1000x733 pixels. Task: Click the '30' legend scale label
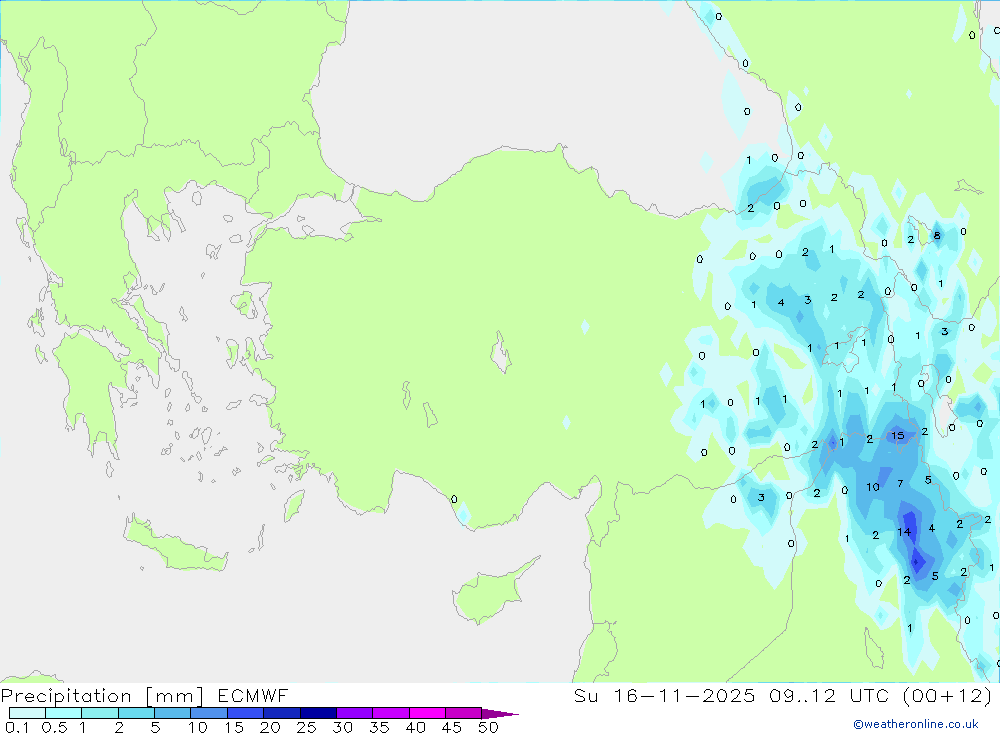[x=342, y=727]
